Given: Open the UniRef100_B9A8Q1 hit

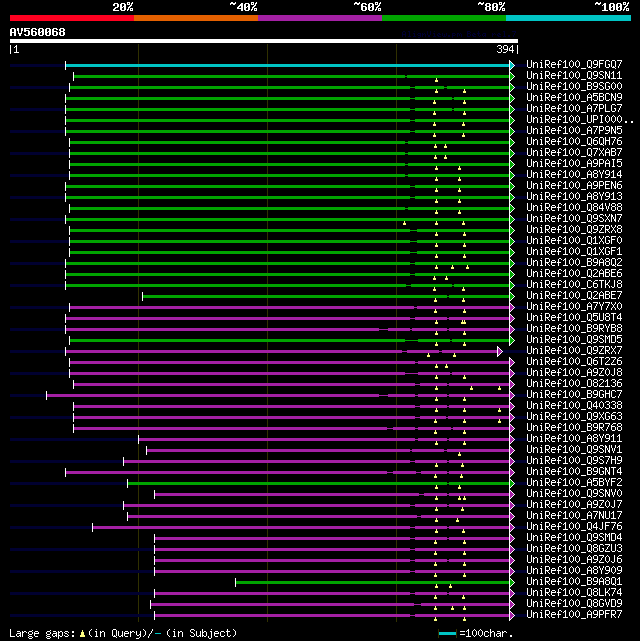Looking at the screenshot, I should point(574,581).
